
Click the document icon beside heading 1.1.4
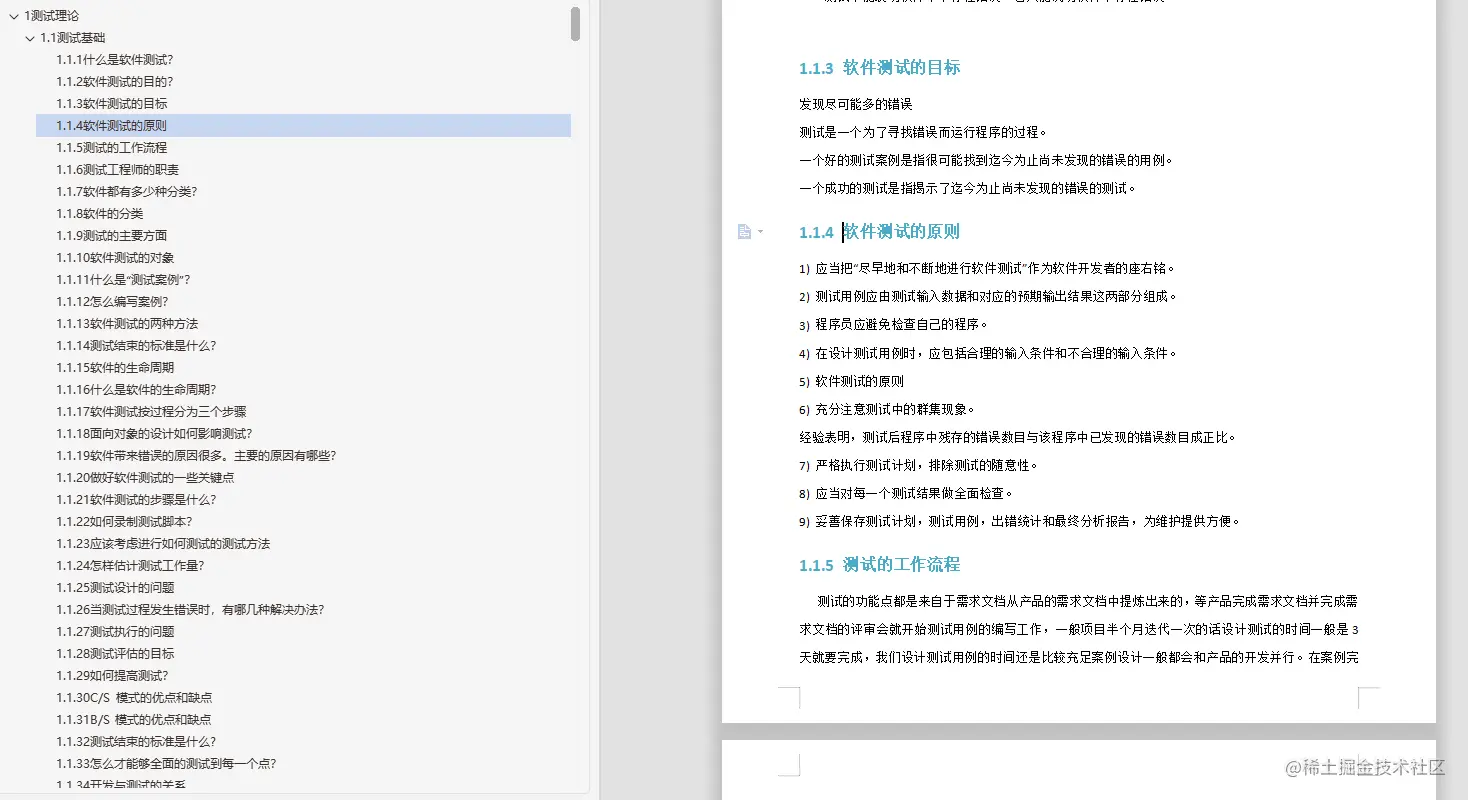coord(745,231)
